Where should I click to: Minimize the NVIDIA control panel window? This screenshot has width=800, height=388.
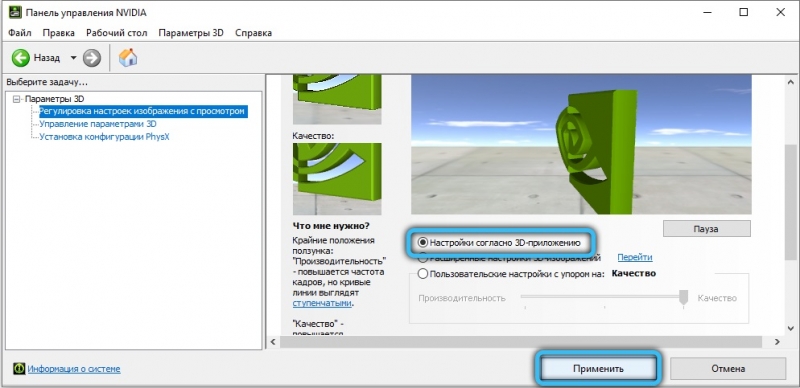707,12
